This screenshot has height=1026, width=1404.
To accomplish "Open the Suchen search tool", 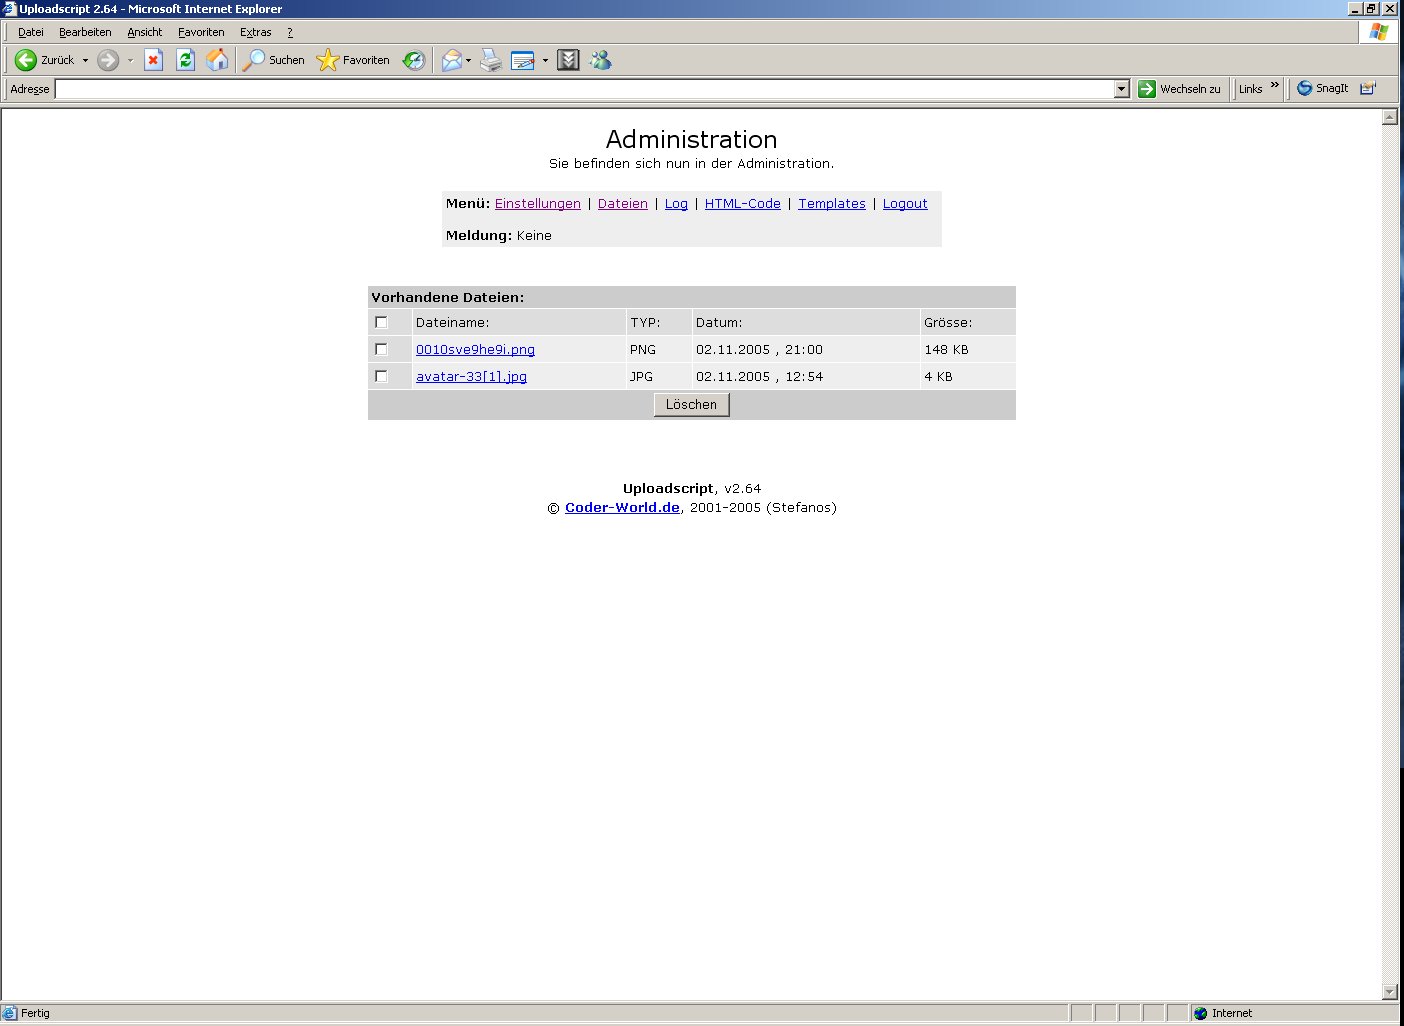I will (x=274, y=60).
